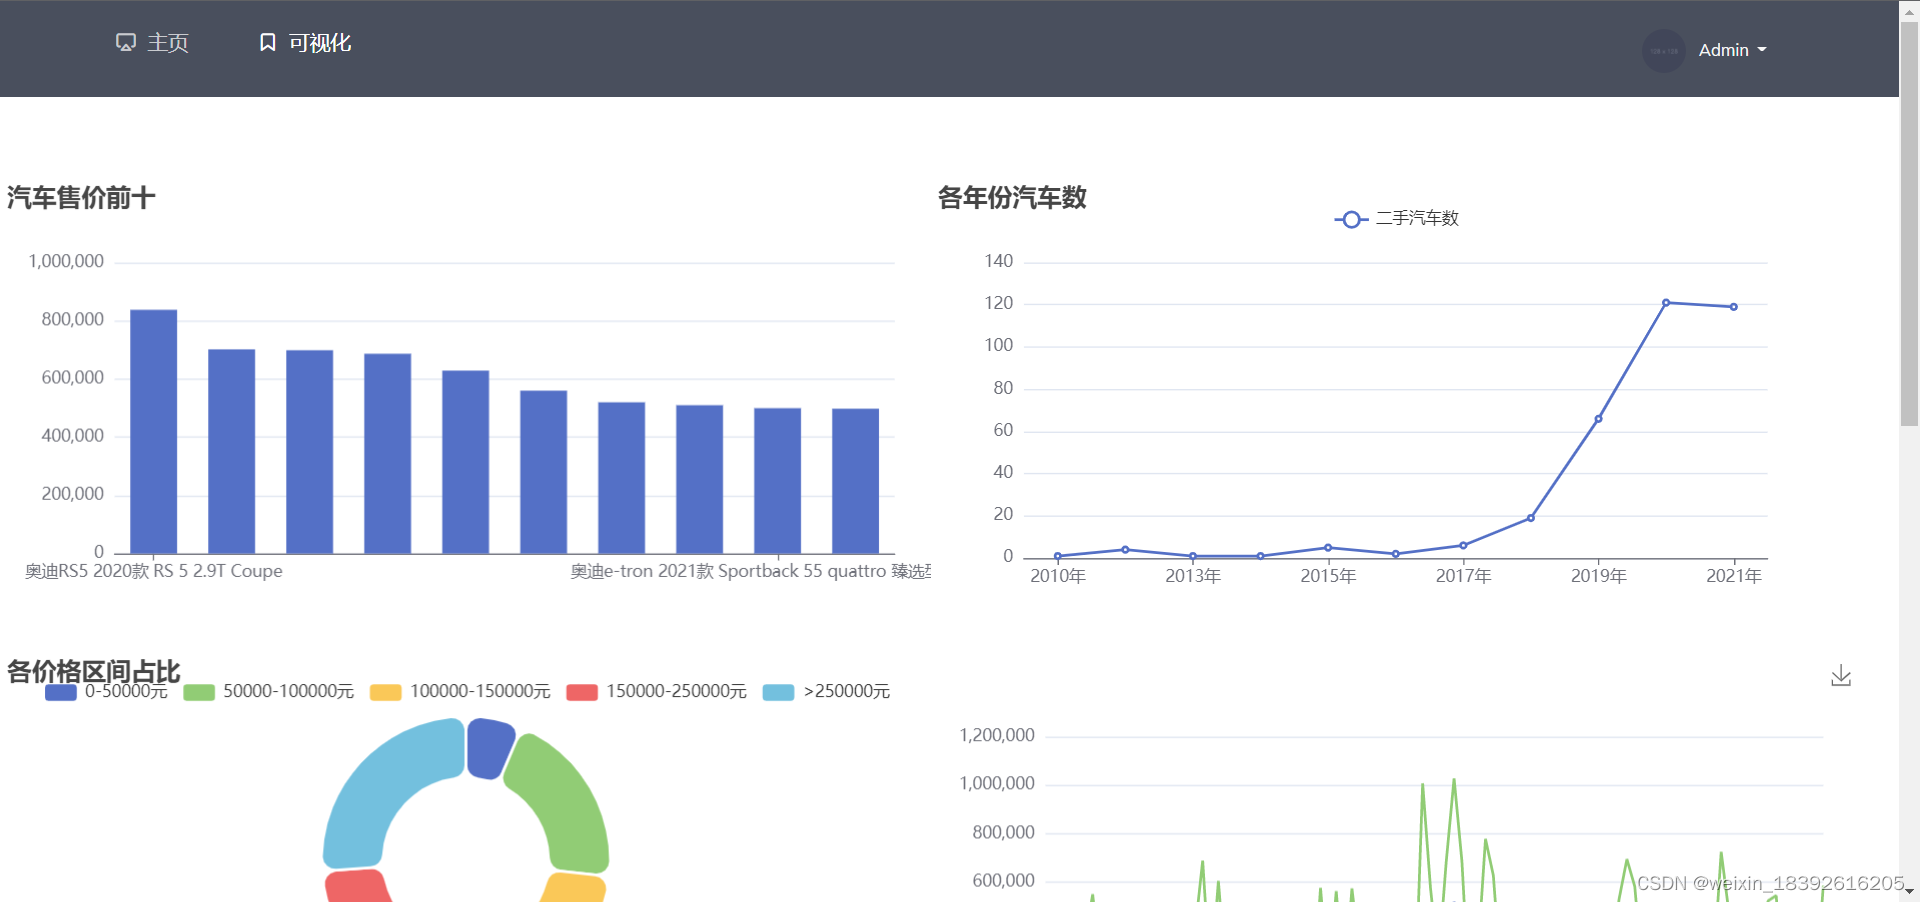Image resolution: width=1920 pixels, height=902 pixels.
Task: Expand the Admin user dropdown
Action: 1732,50
